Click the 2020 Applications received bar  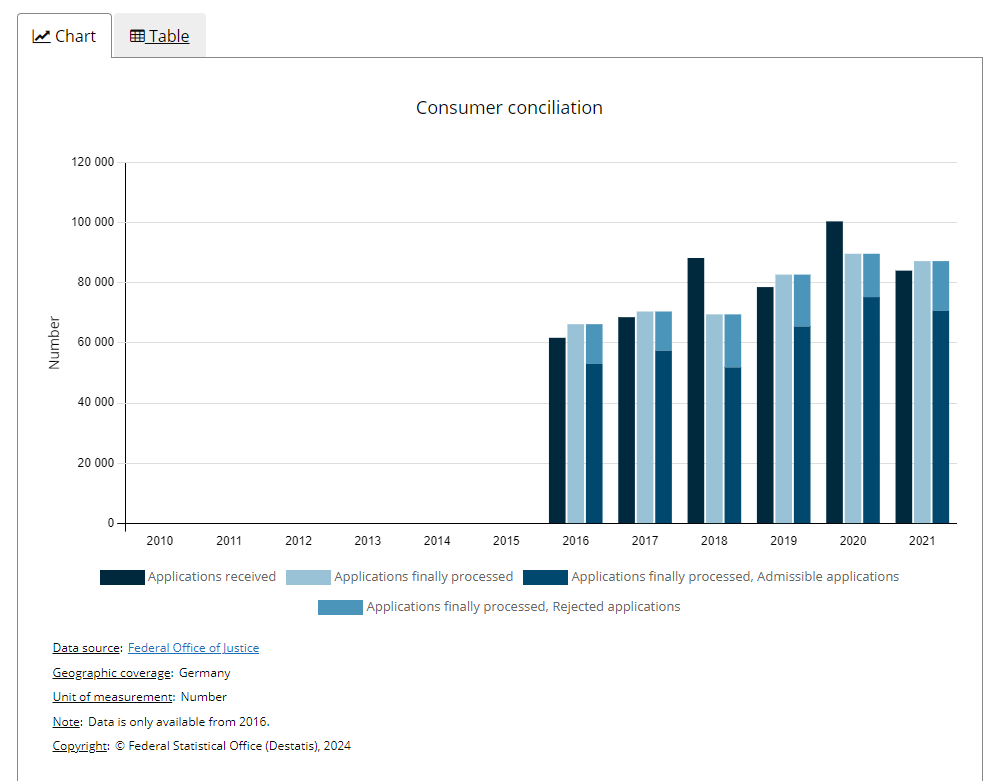pyautogui.click(x=835, y=372)
